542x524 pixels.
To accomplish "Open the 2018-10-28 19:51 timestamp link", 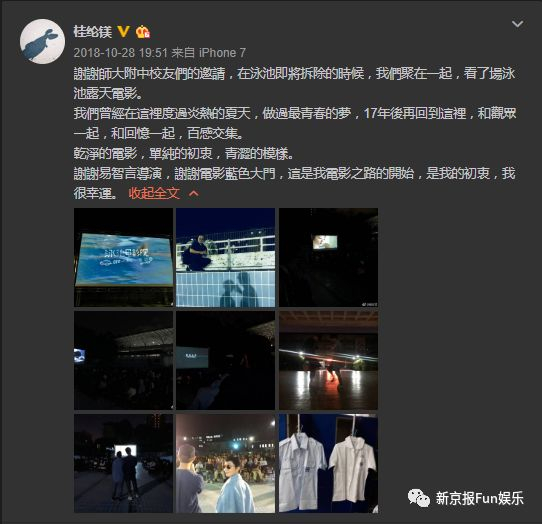I will click(x=121, y=53).
